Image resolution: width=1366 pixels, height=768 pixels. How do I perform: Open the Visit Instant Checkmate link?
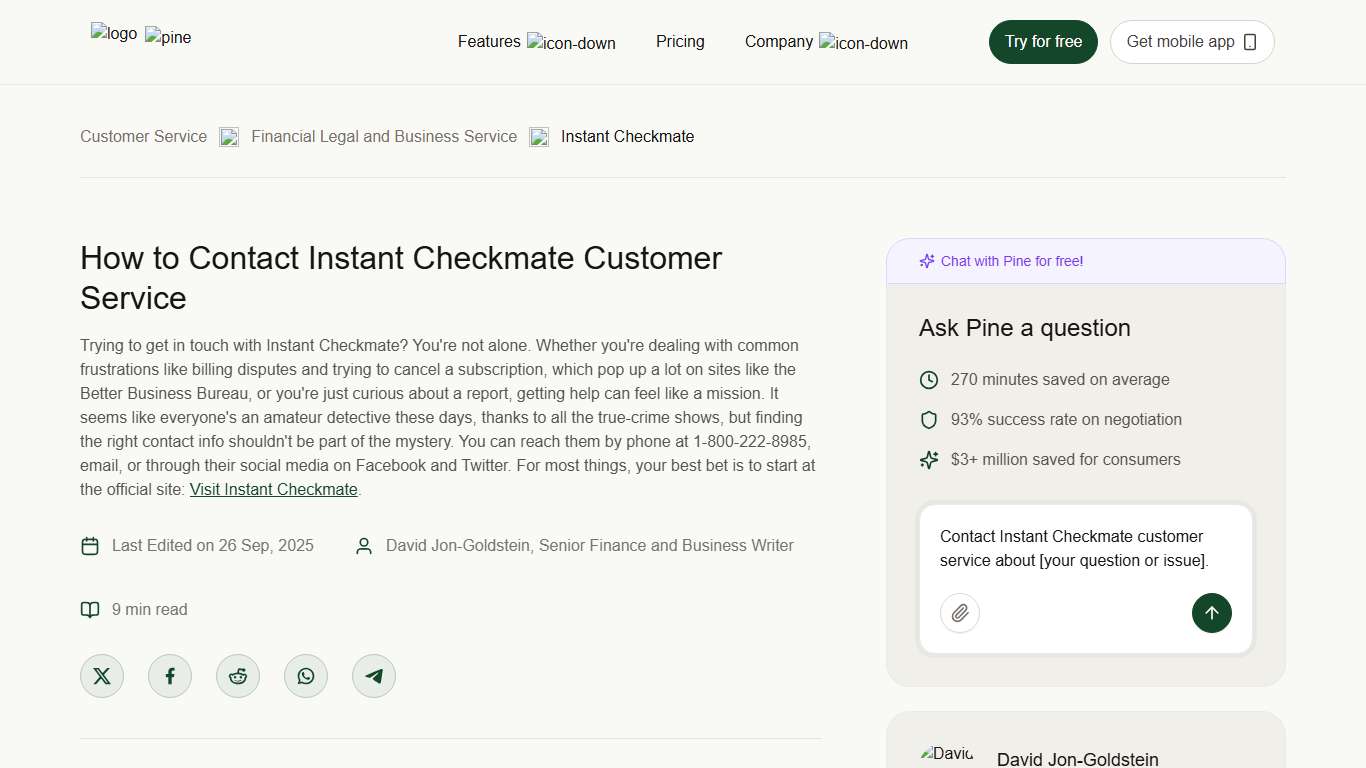point(273,489)
